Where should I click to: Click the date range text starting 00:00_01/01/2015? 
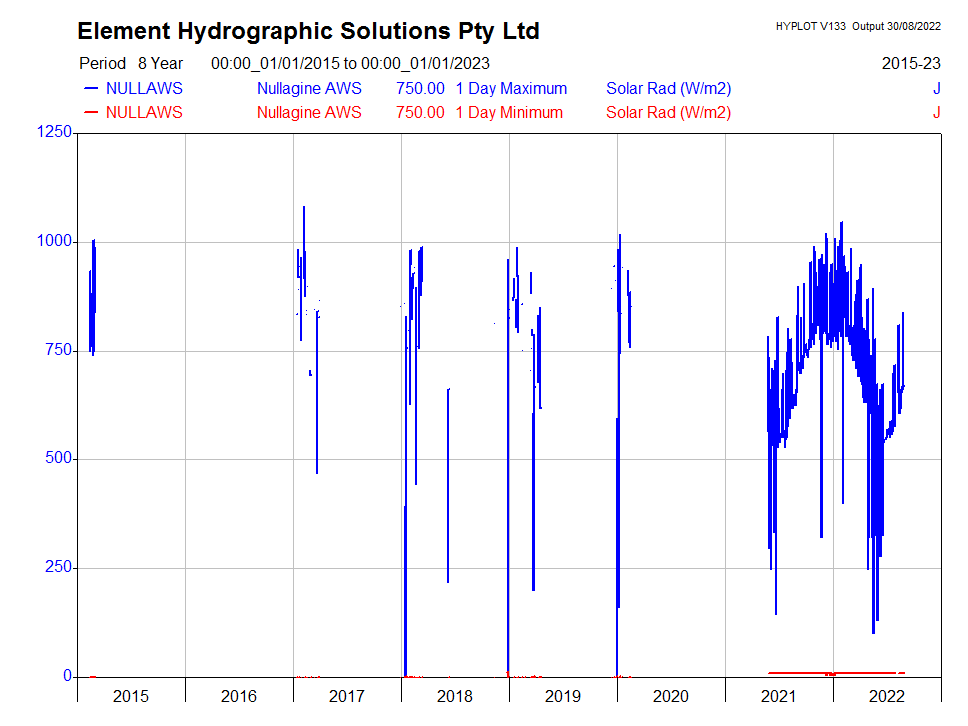350,64
